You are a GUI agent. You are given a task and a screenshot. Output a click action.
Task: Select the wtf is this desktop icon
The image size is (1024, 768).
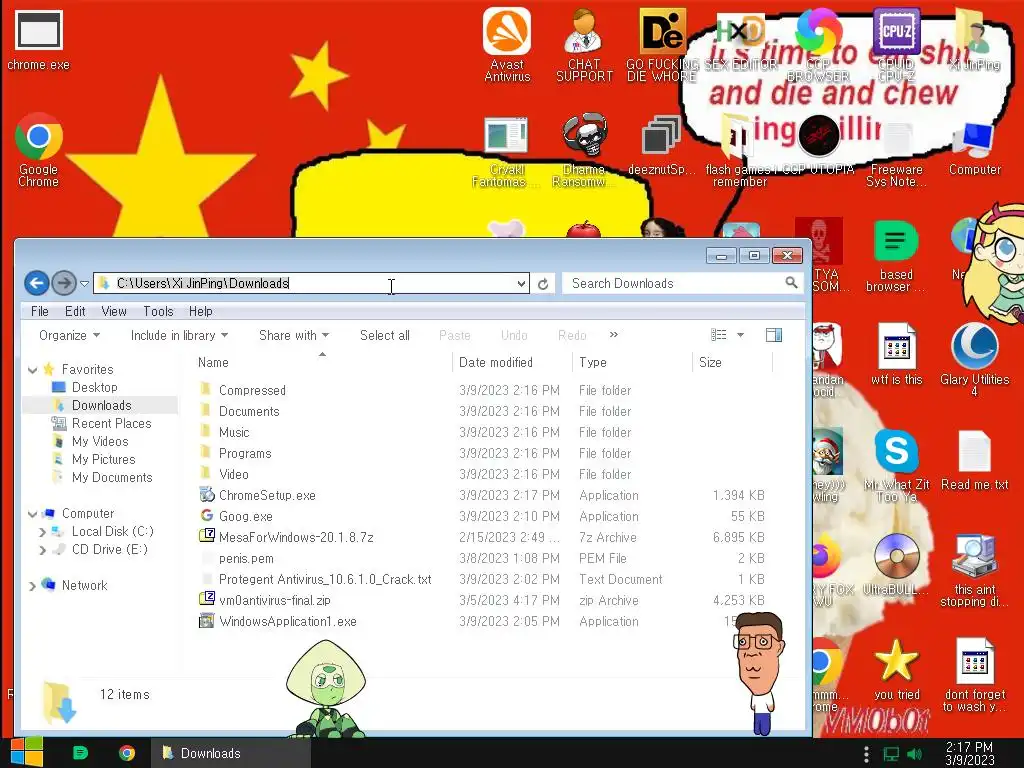896,355
